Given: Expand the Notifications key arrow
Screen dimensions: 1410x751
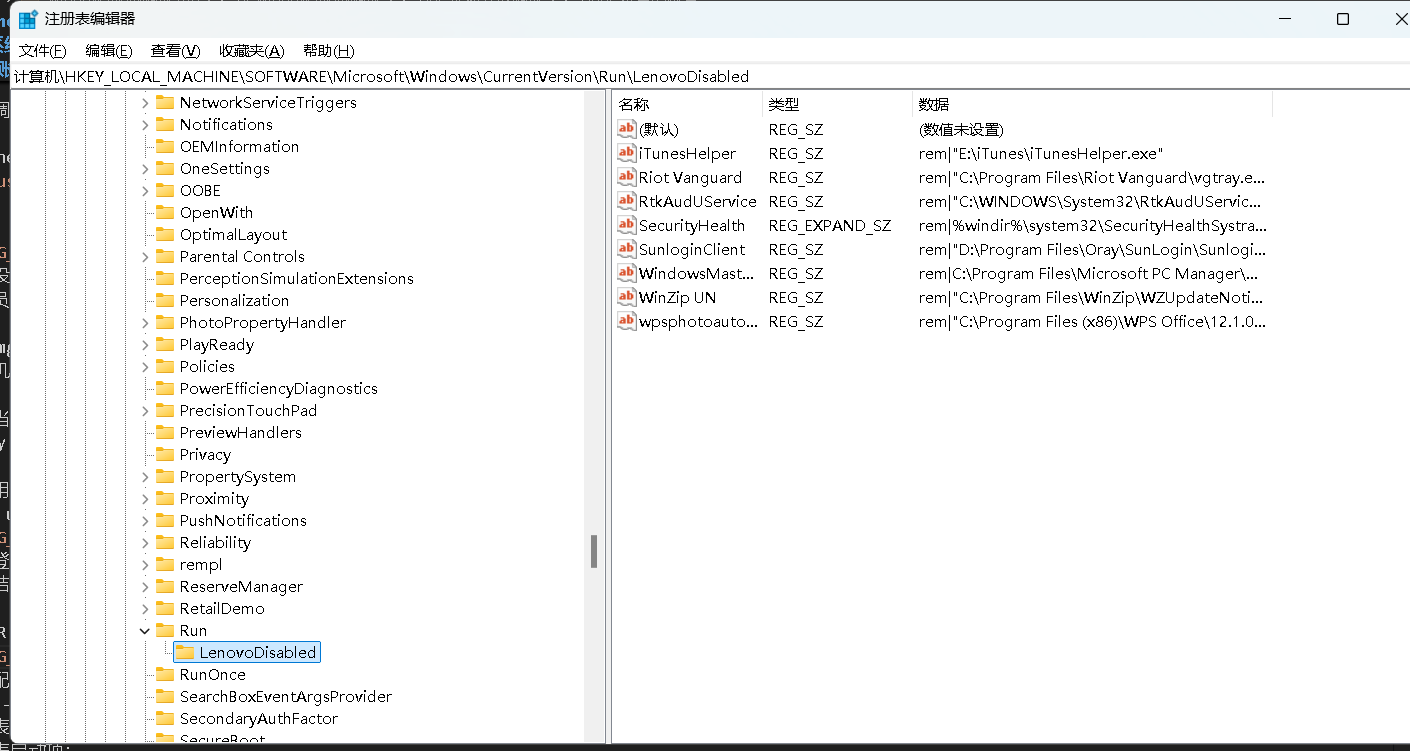Looking at the screenshot, I should pos(145,124).
